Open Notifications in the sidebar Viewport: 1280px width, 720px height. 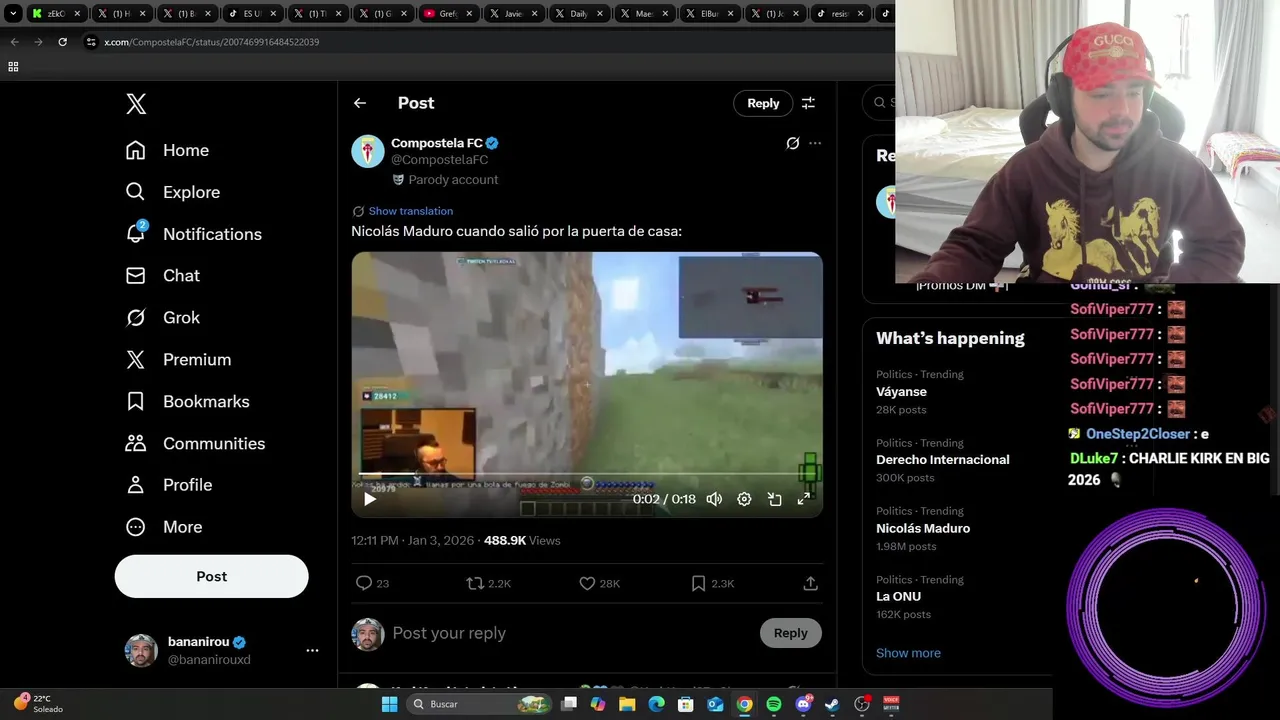pos(193,234)
